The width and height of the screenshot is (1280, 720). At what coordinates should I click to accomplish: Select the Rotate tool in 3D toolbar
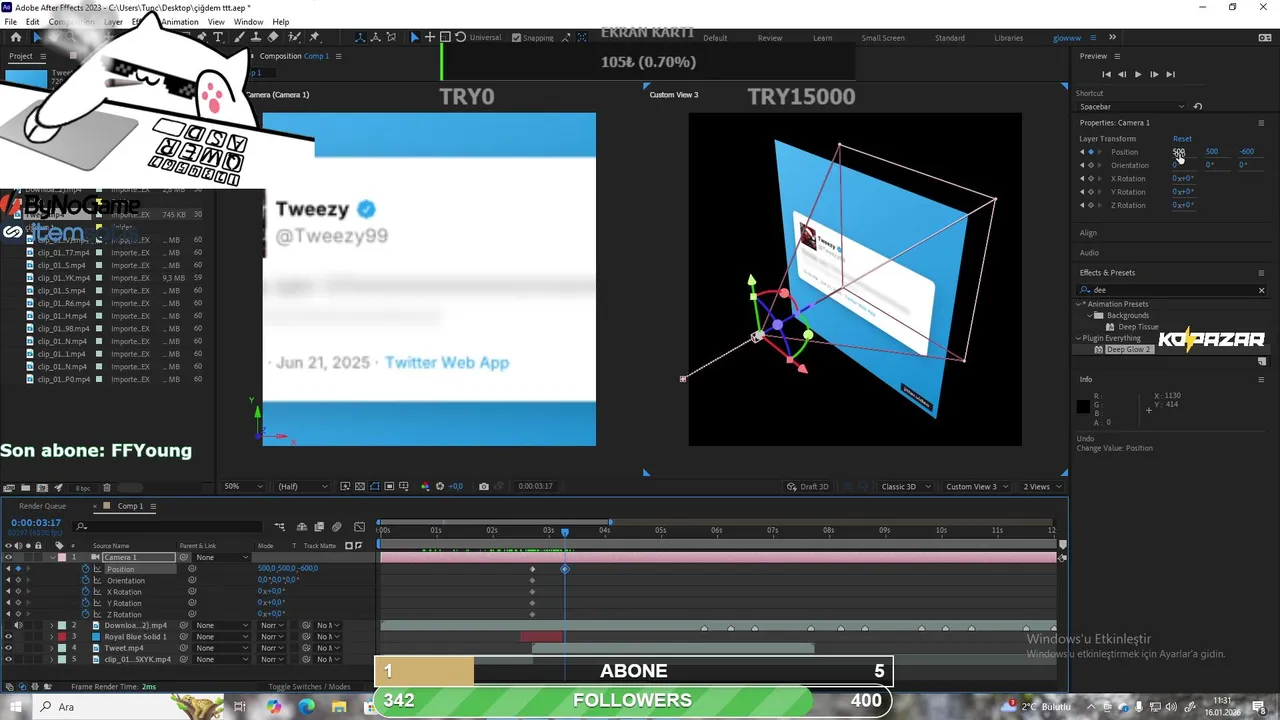pyautogui.click(x=460, y=37)
